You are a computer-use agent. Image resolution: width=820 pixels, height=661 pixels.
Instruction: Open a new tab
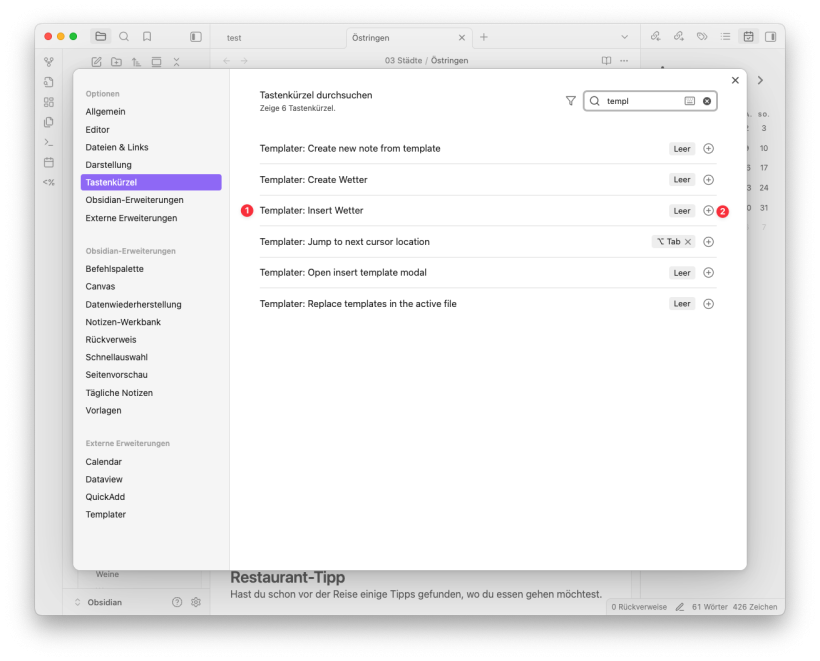484,37
